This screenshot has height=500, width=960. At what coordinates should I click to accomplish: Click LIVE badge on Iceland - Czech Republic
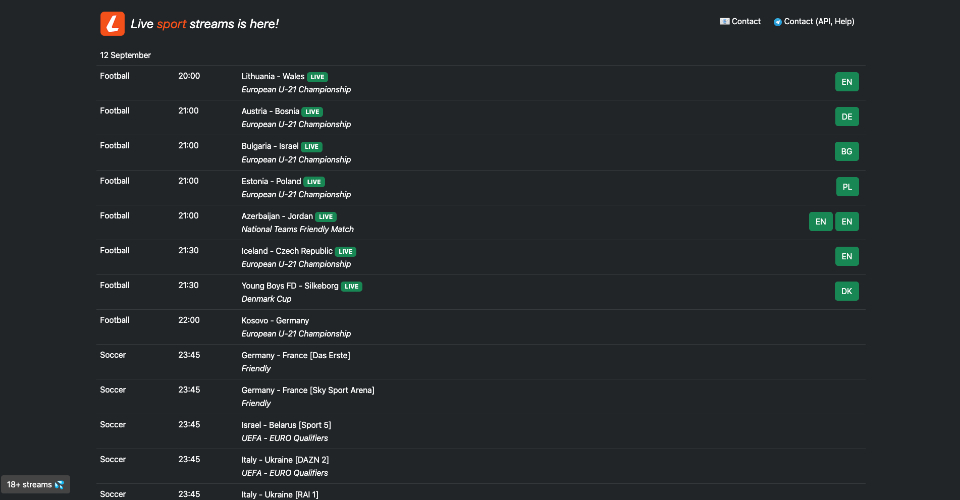point(345,252)
